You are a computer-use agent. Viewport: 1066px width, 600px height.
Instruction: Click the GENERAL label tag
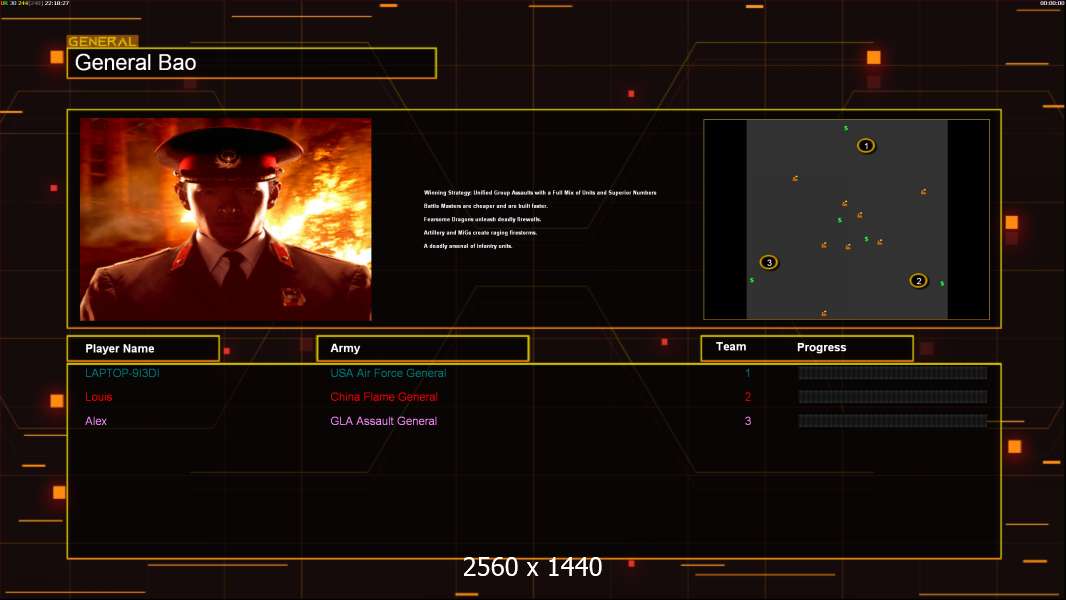(103, 41)
